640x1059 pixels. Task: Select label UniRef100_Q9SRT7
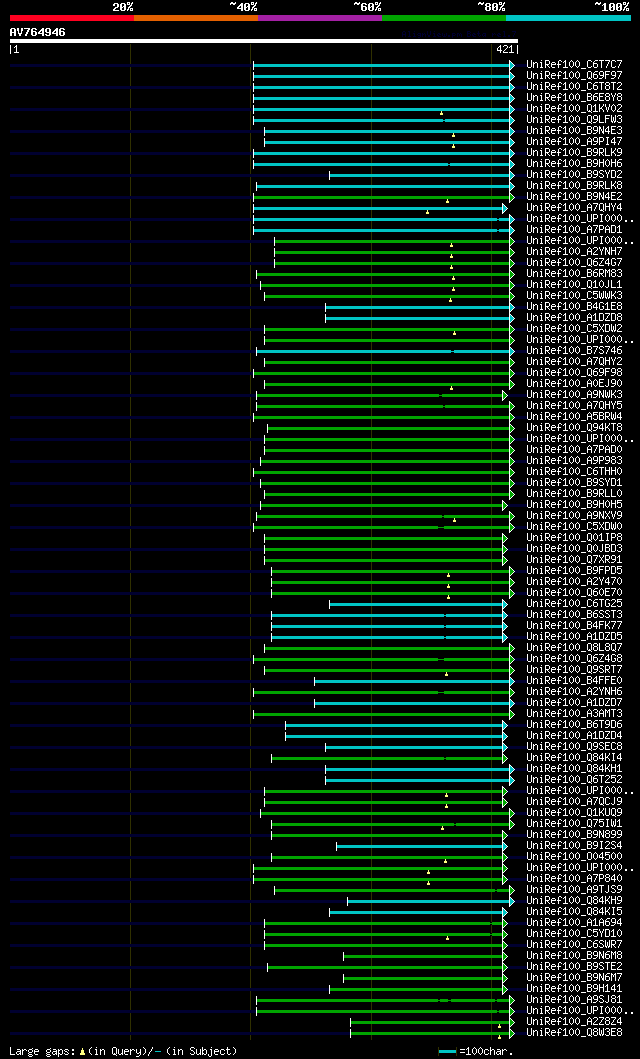(575, 670)
